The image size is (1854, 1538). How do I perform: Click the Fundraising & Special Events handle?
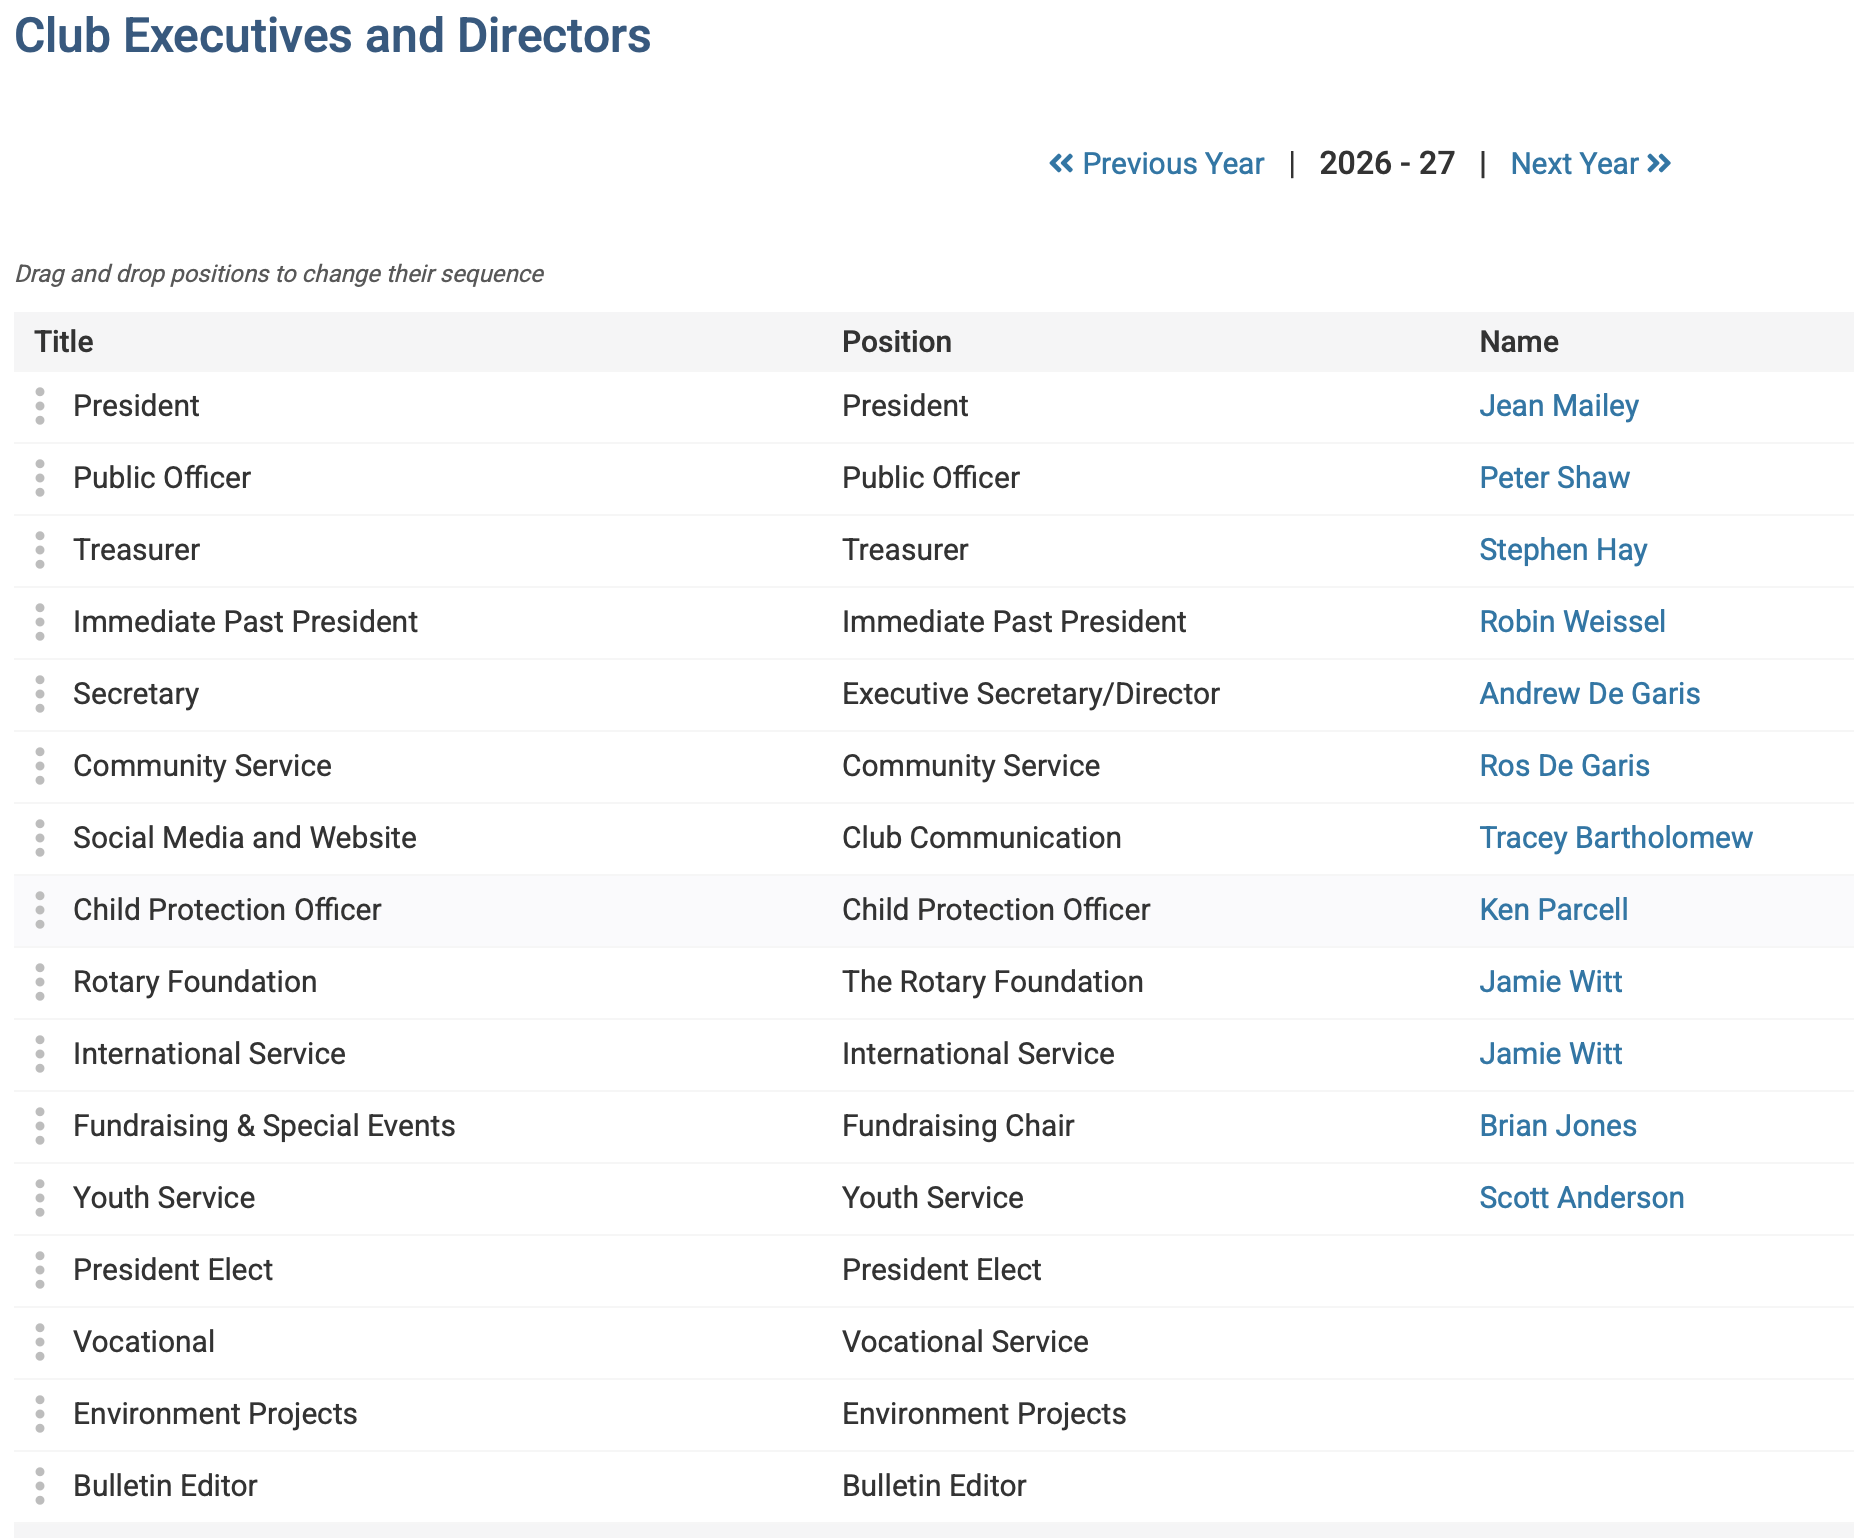[x=40, y=1126]
